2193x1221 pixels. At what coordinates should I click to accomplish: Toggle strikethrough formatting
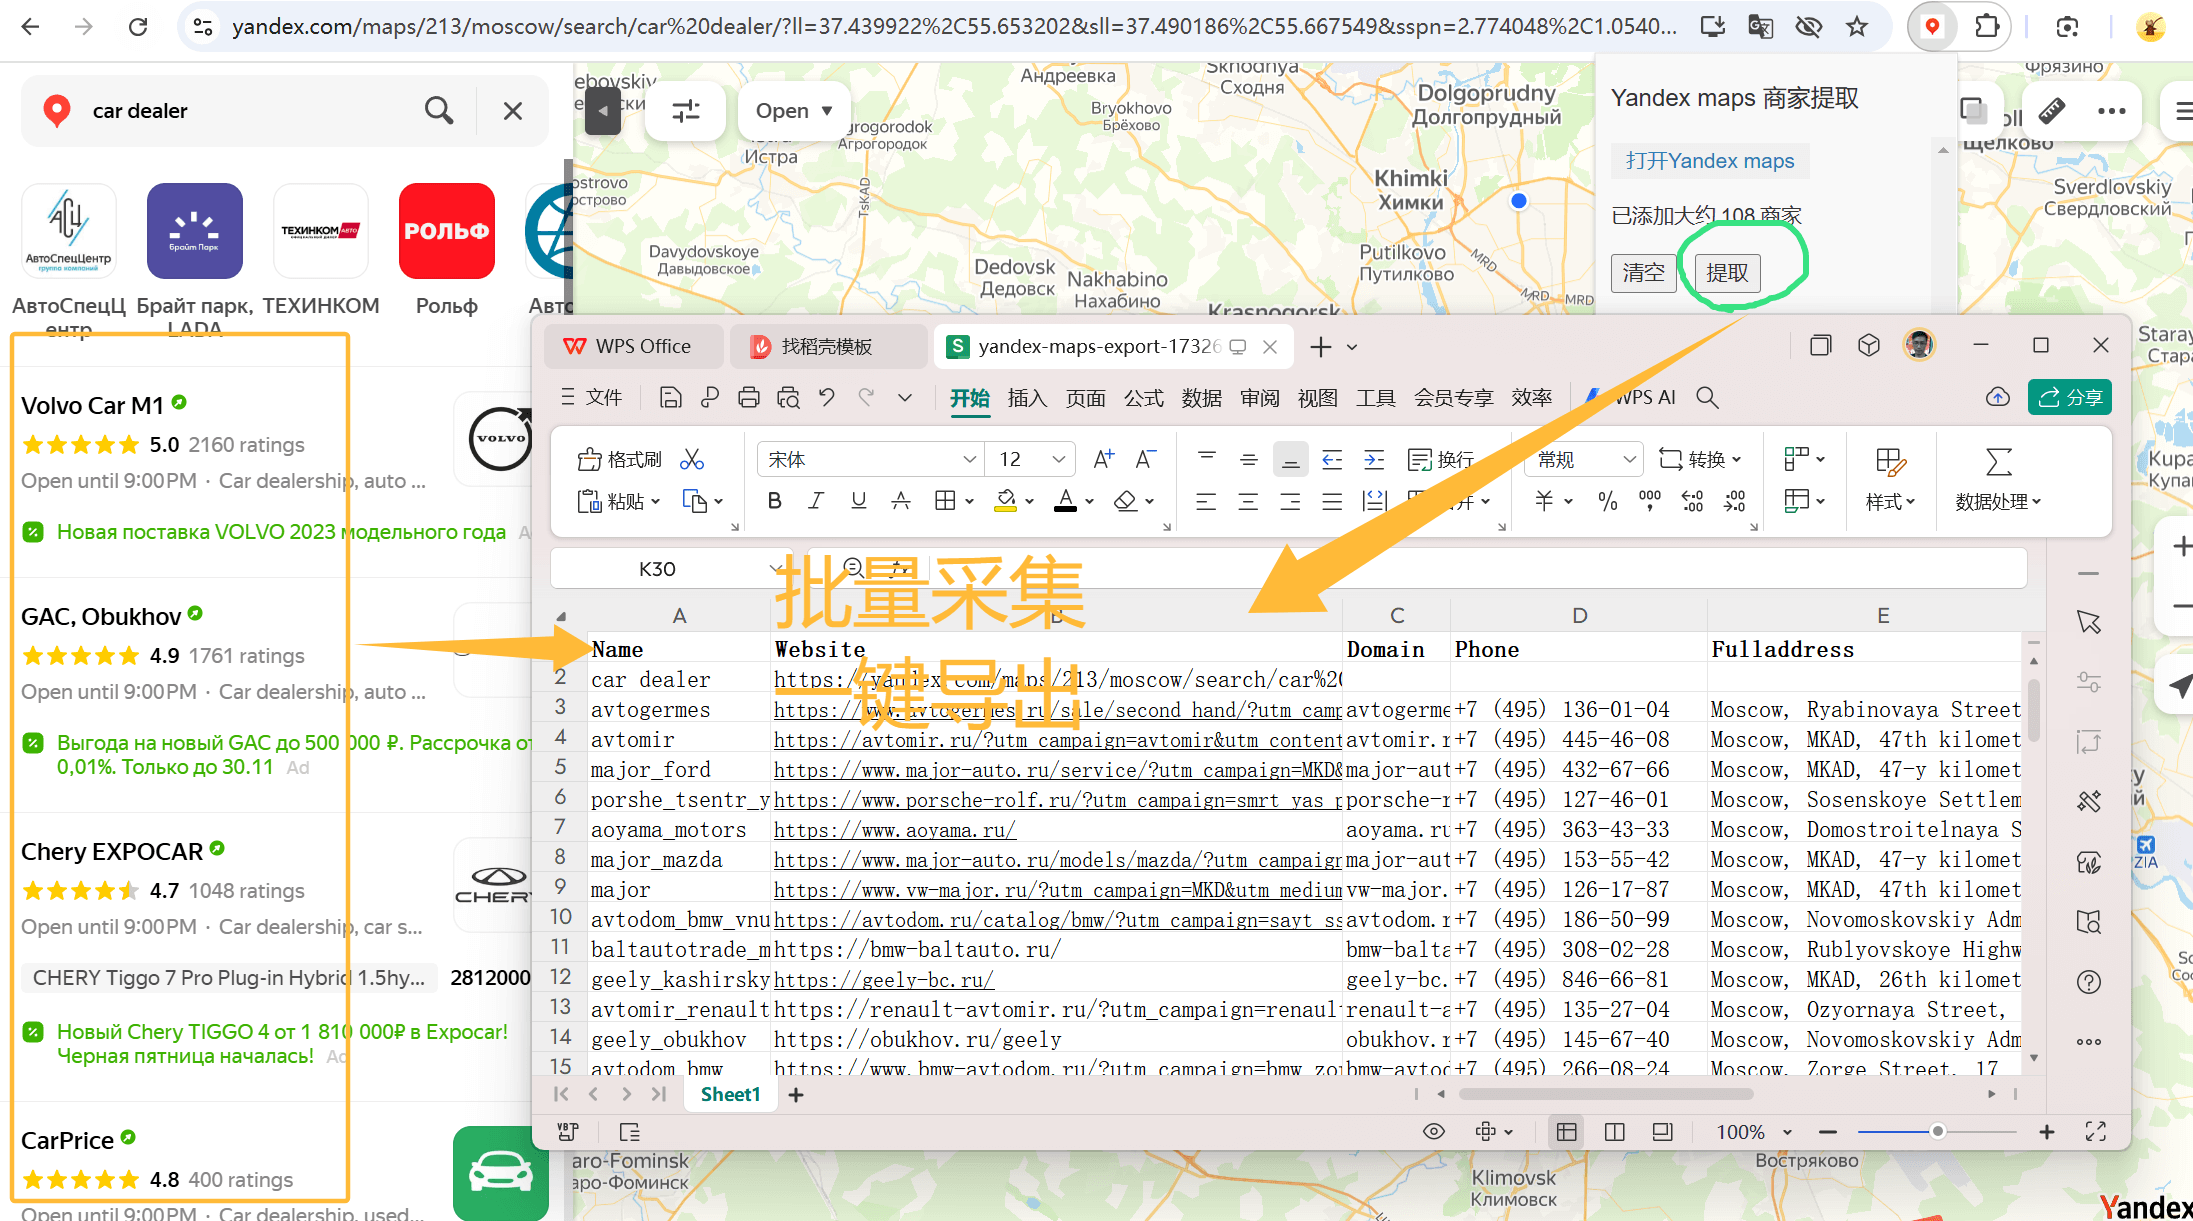(x=900, y=501)
